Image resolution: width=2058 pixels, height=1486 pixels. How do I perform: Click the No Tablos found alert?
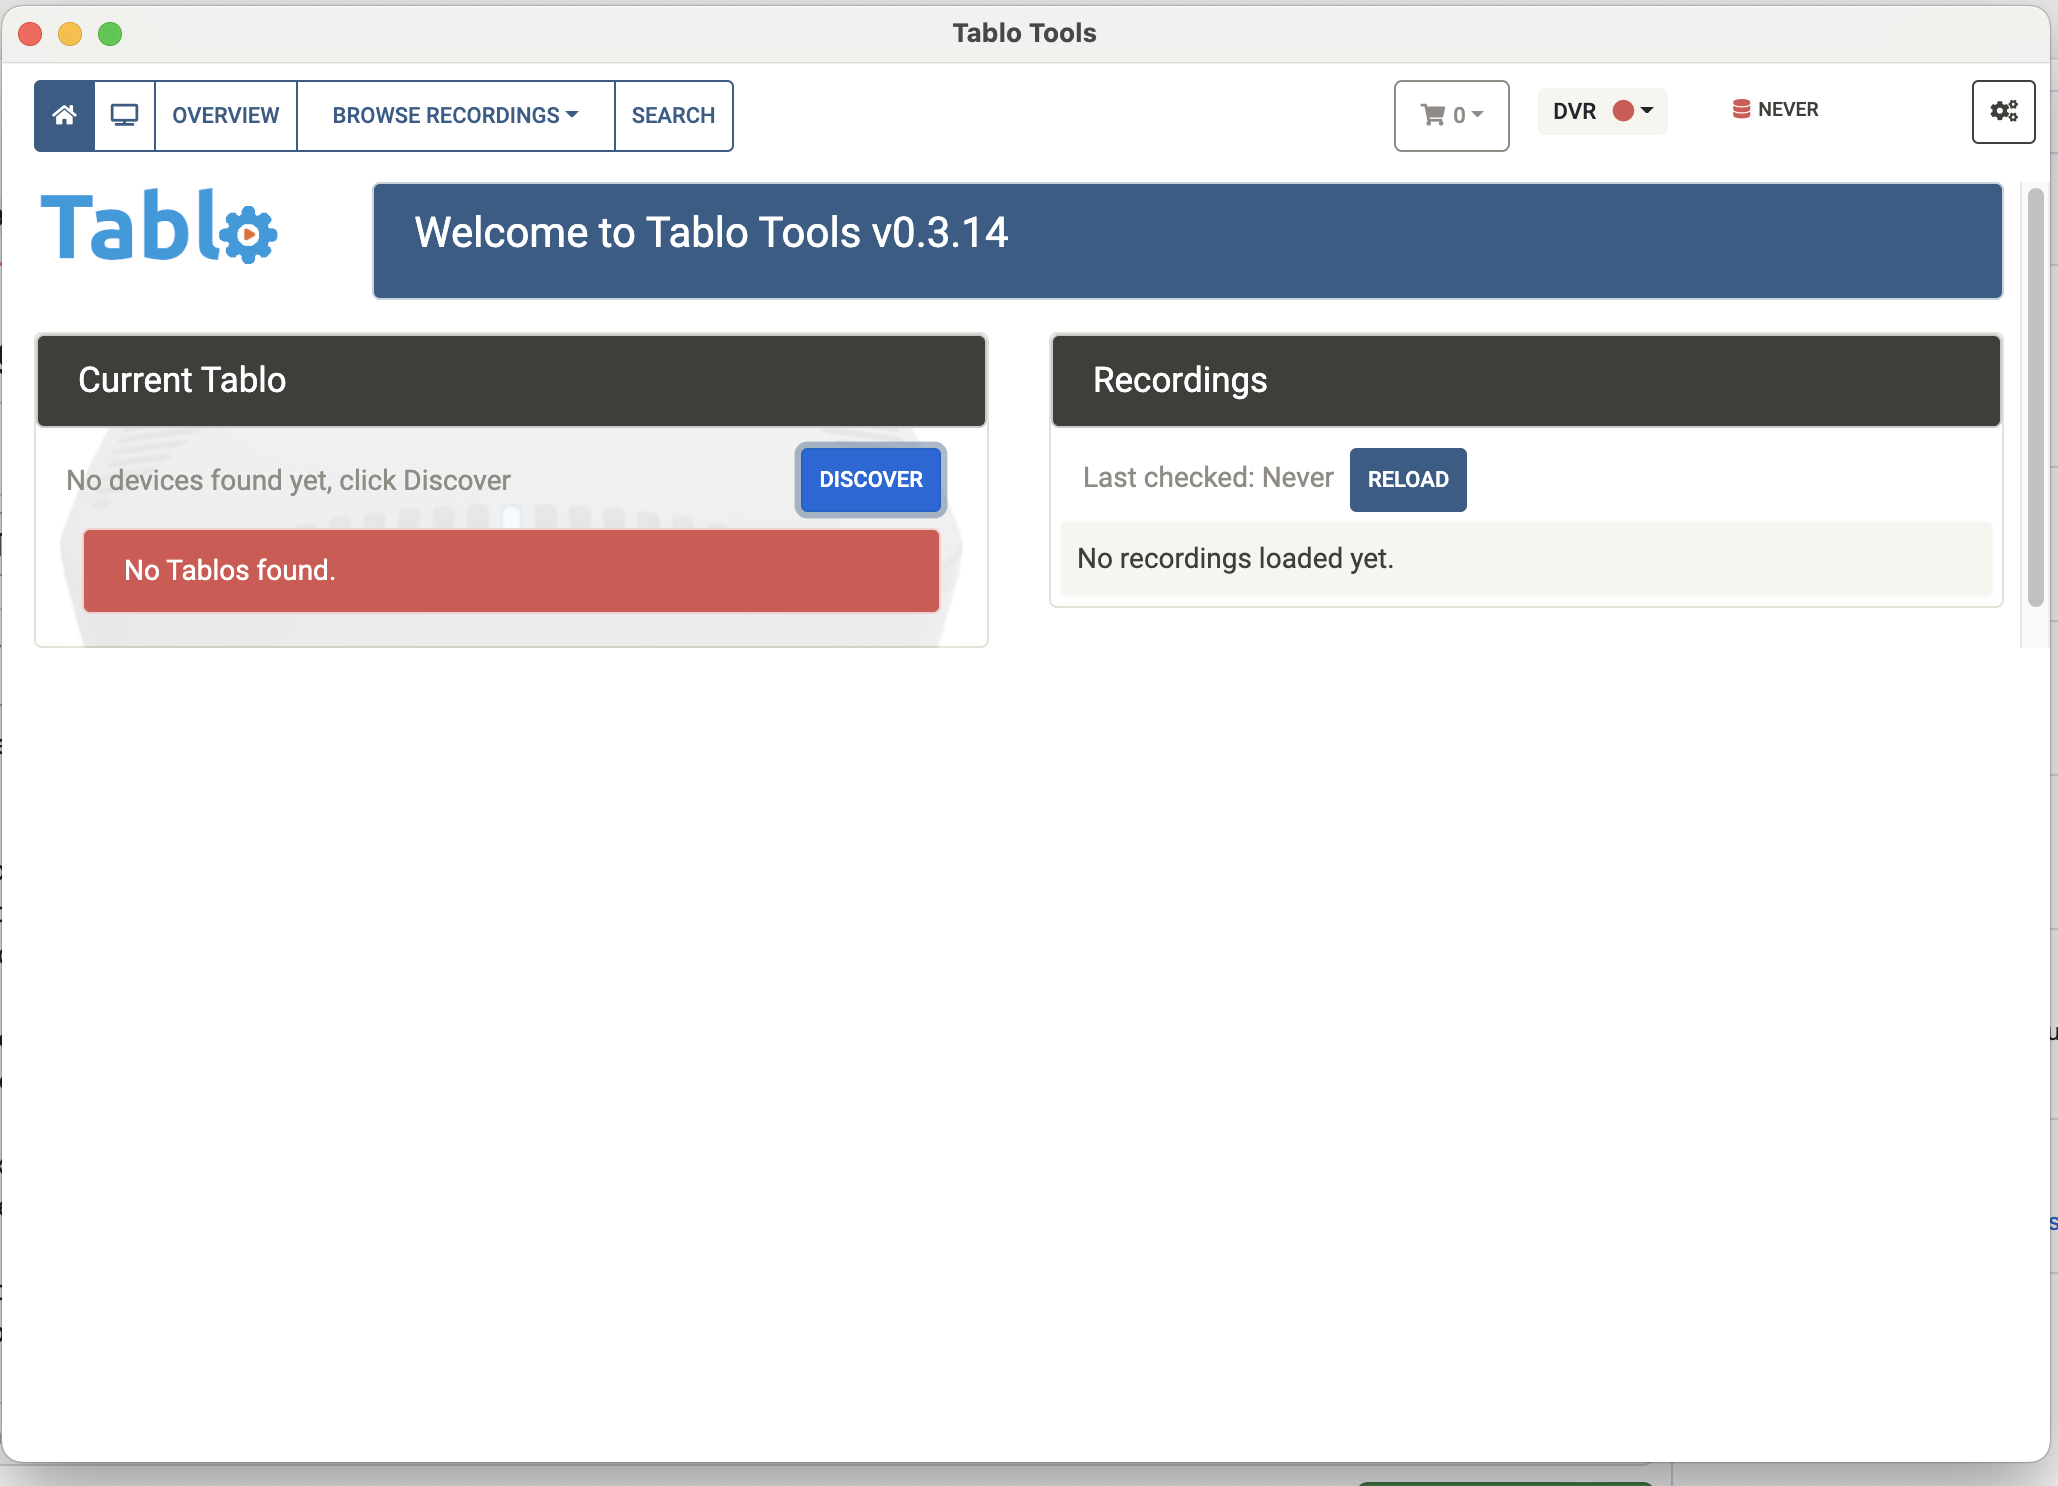[510, 570]
